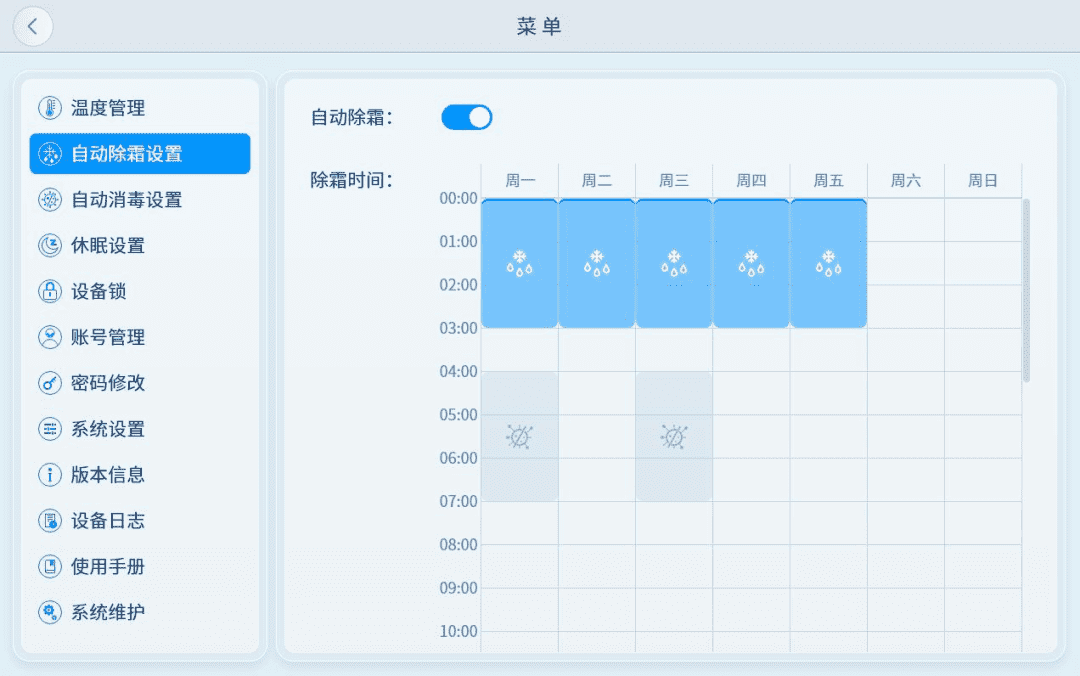Click Wednesday's gray disinfection block
This screenshot has width=1080, height=676.
tap(674, 437)
